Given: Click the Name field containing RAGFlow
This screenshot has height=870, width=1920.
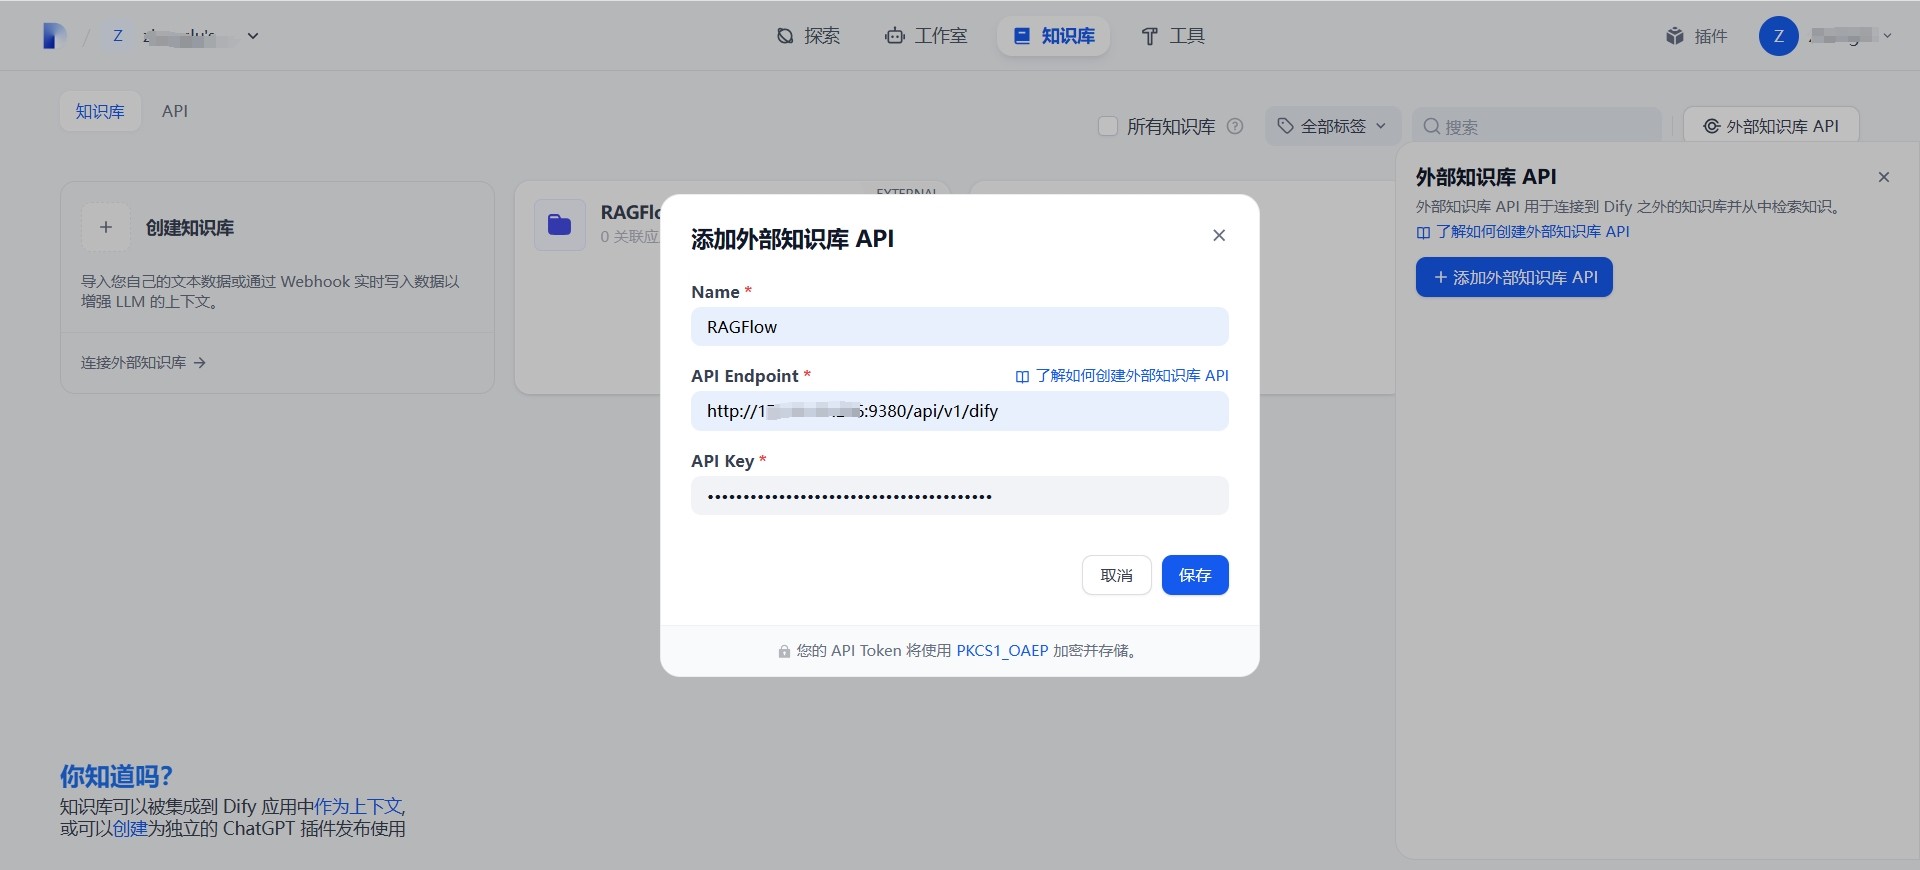Looking at the screenshot, I should click(x=960, y=327).
